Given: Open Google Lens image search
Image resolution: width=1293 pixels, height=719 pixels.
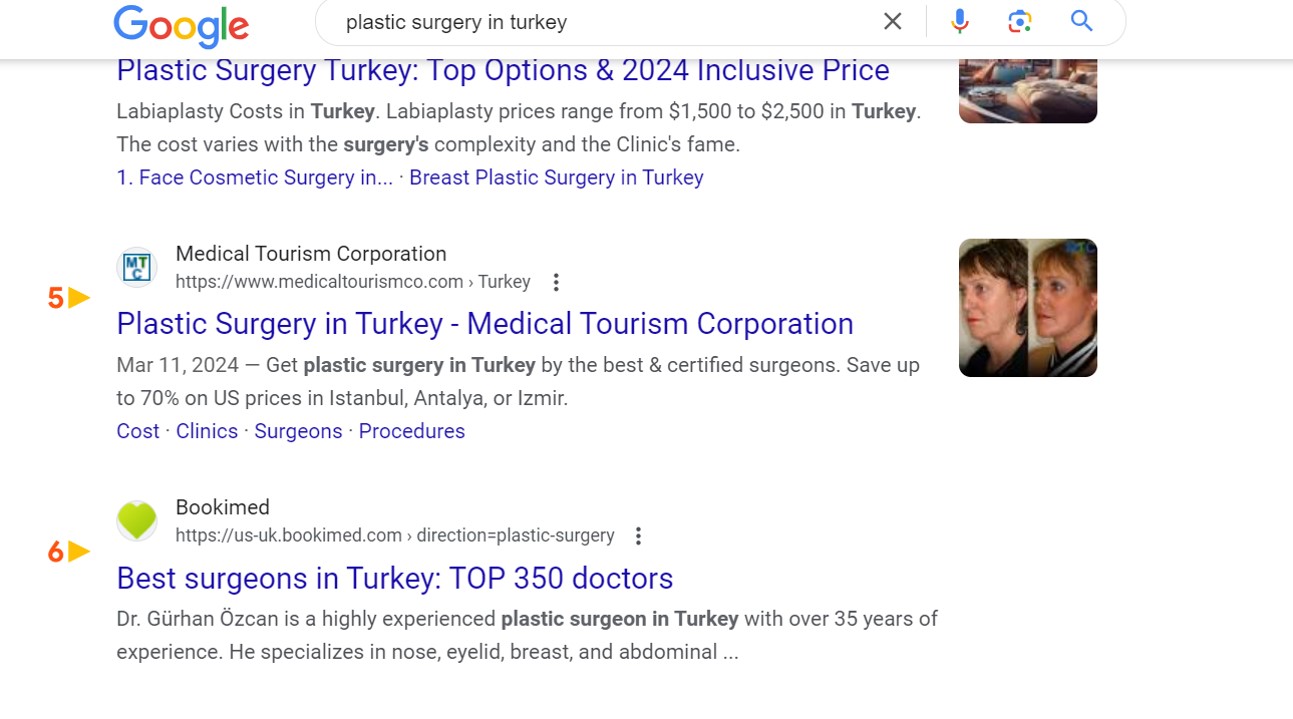Looking at the screenshot, I should (1020, 20).
